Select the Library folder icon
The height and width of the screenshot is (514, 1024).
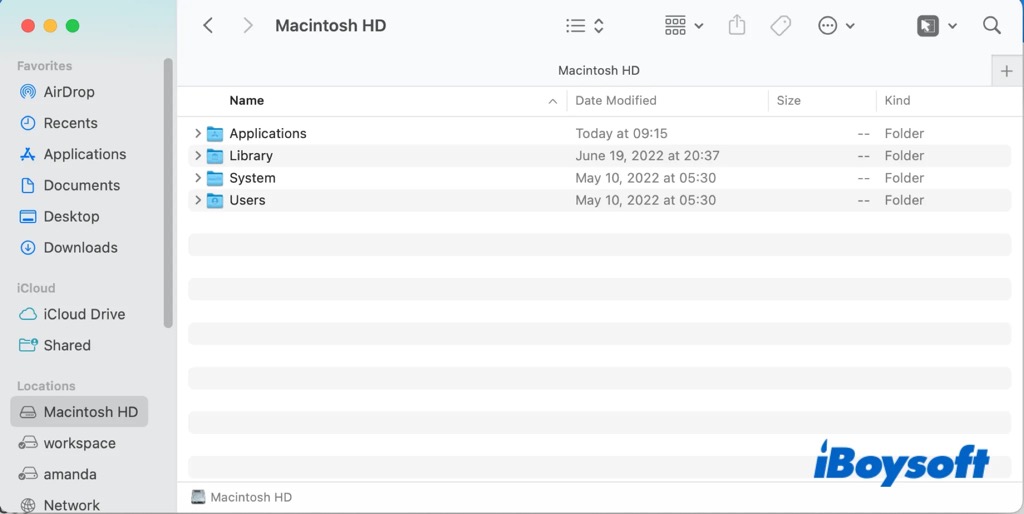tap(215, 156)
